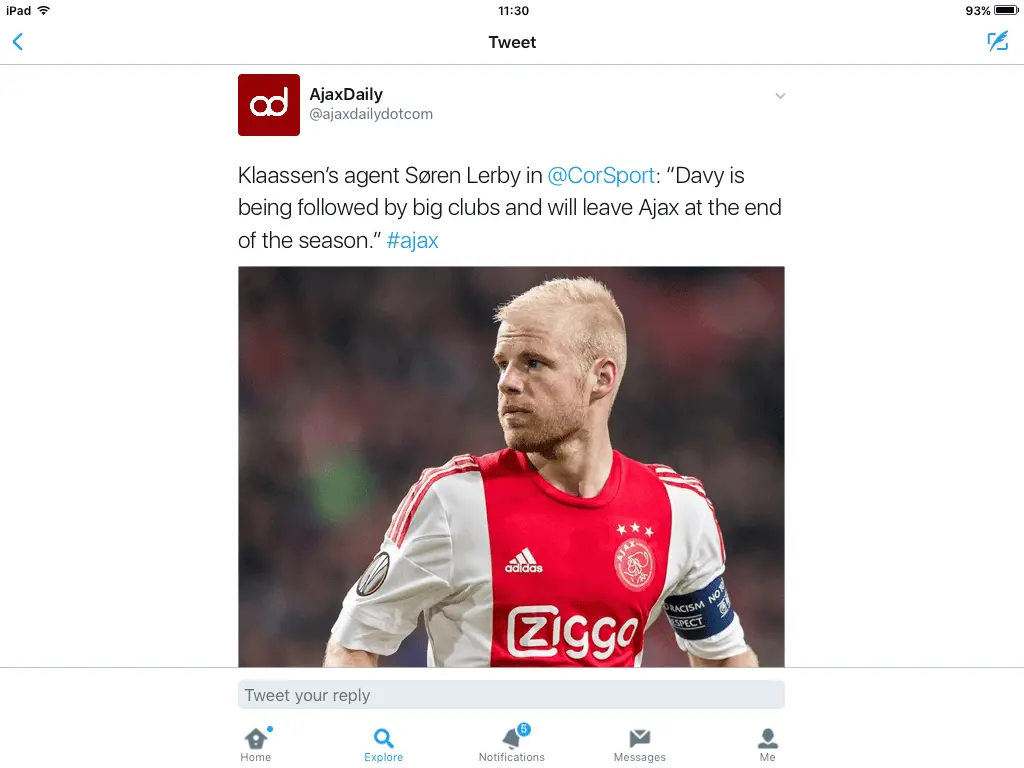Open the #ajax hashtag

412,241
